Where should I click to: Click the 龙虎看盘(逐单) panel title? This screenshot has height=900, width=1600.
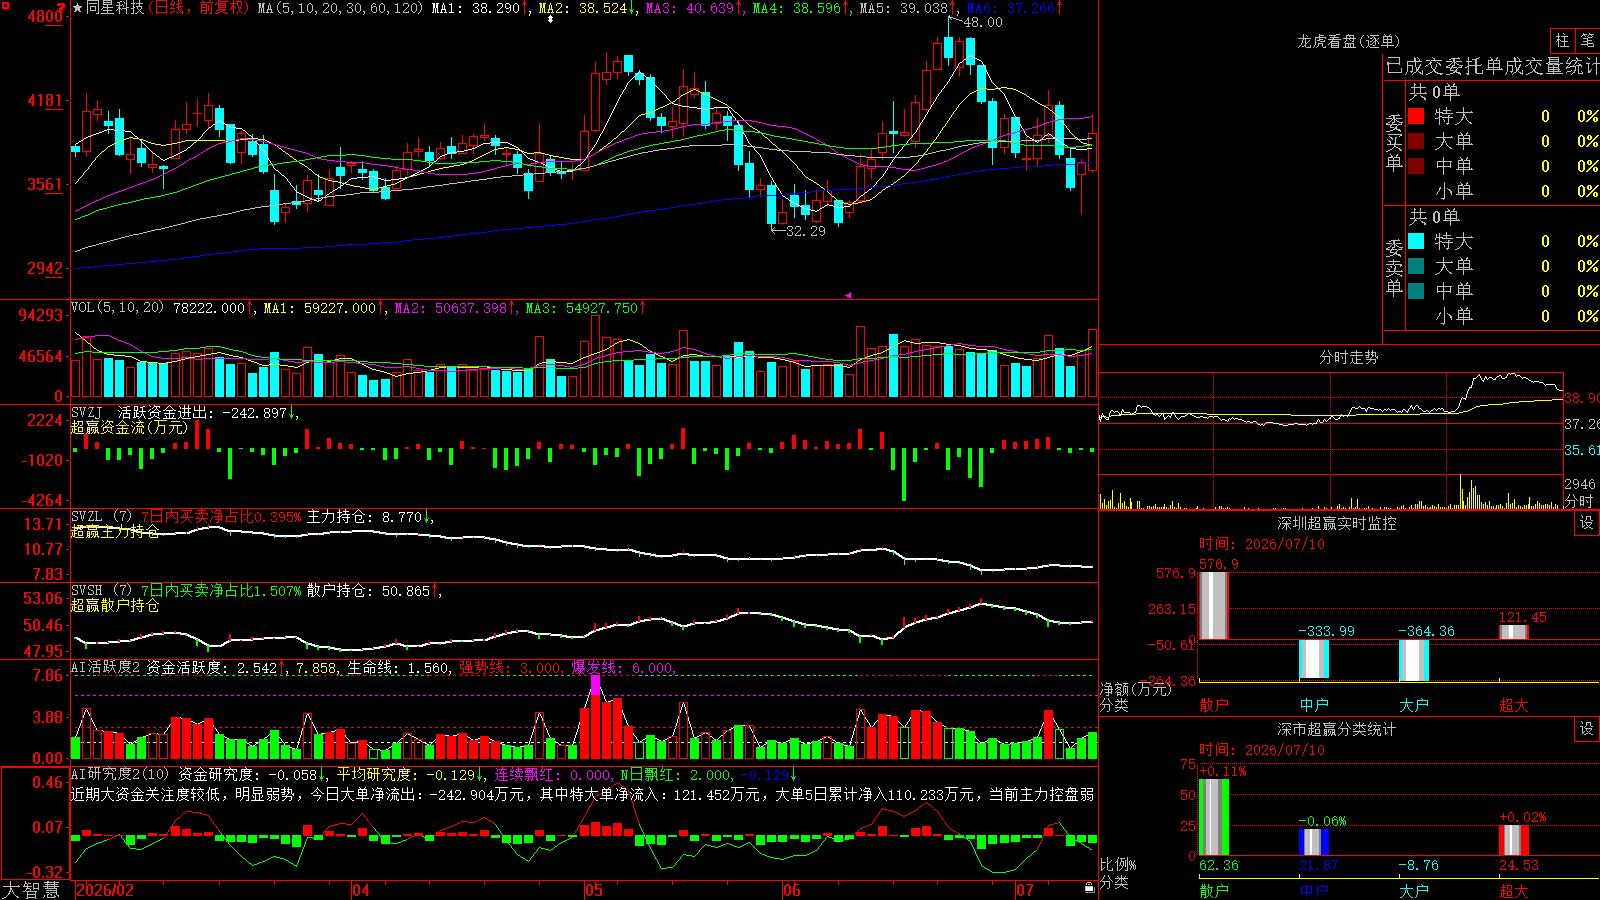coord(1348,41)
